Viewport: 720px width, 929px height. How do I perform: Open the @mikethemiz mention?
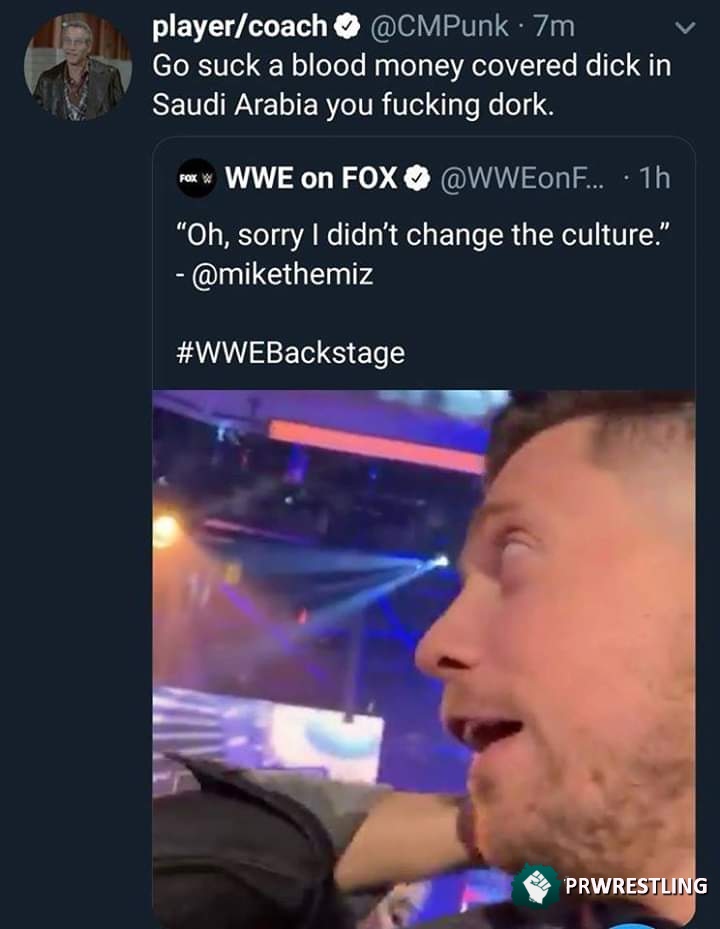[280, 274]
